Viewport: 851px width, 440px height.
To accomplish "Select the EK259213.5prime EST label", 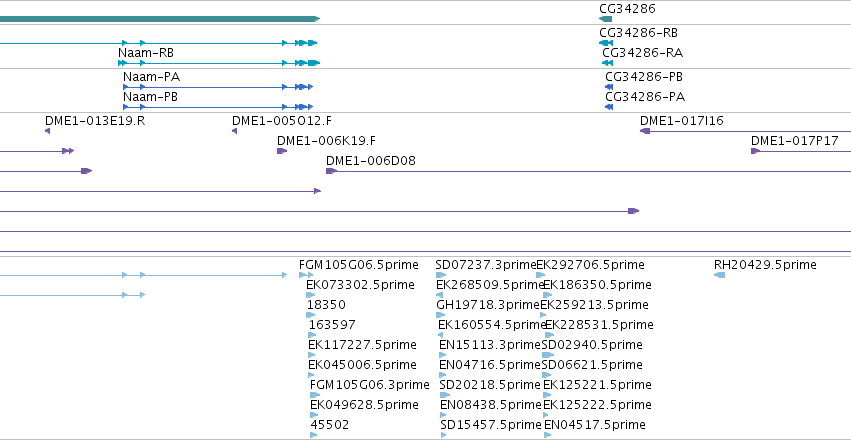I will (594, 304).
